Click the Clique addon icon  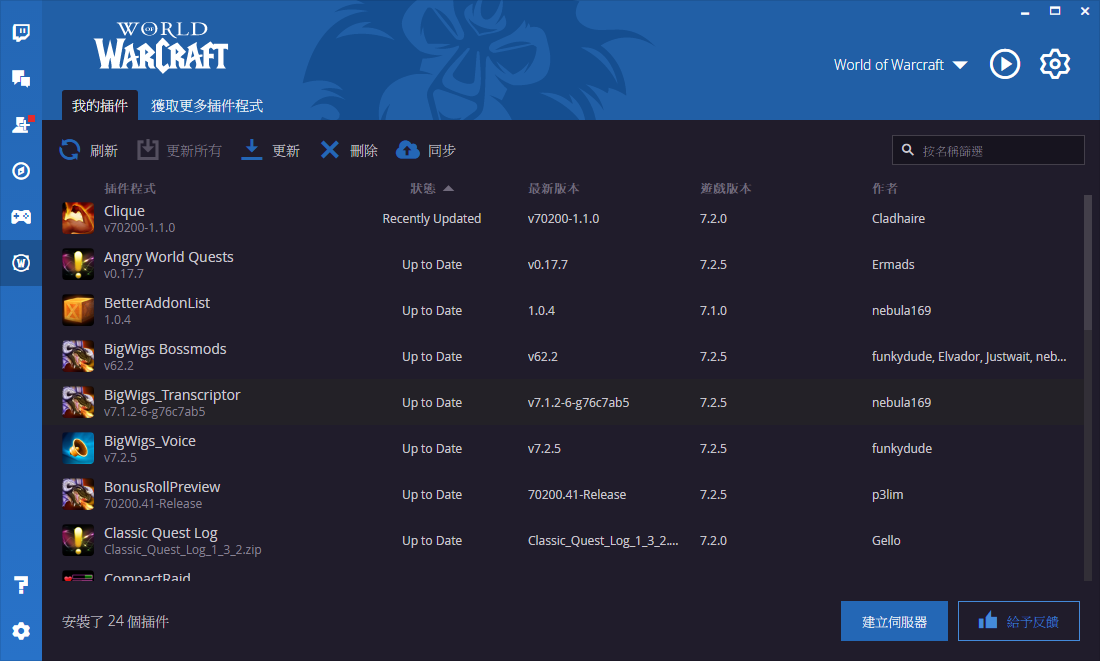tap(78, 218)
